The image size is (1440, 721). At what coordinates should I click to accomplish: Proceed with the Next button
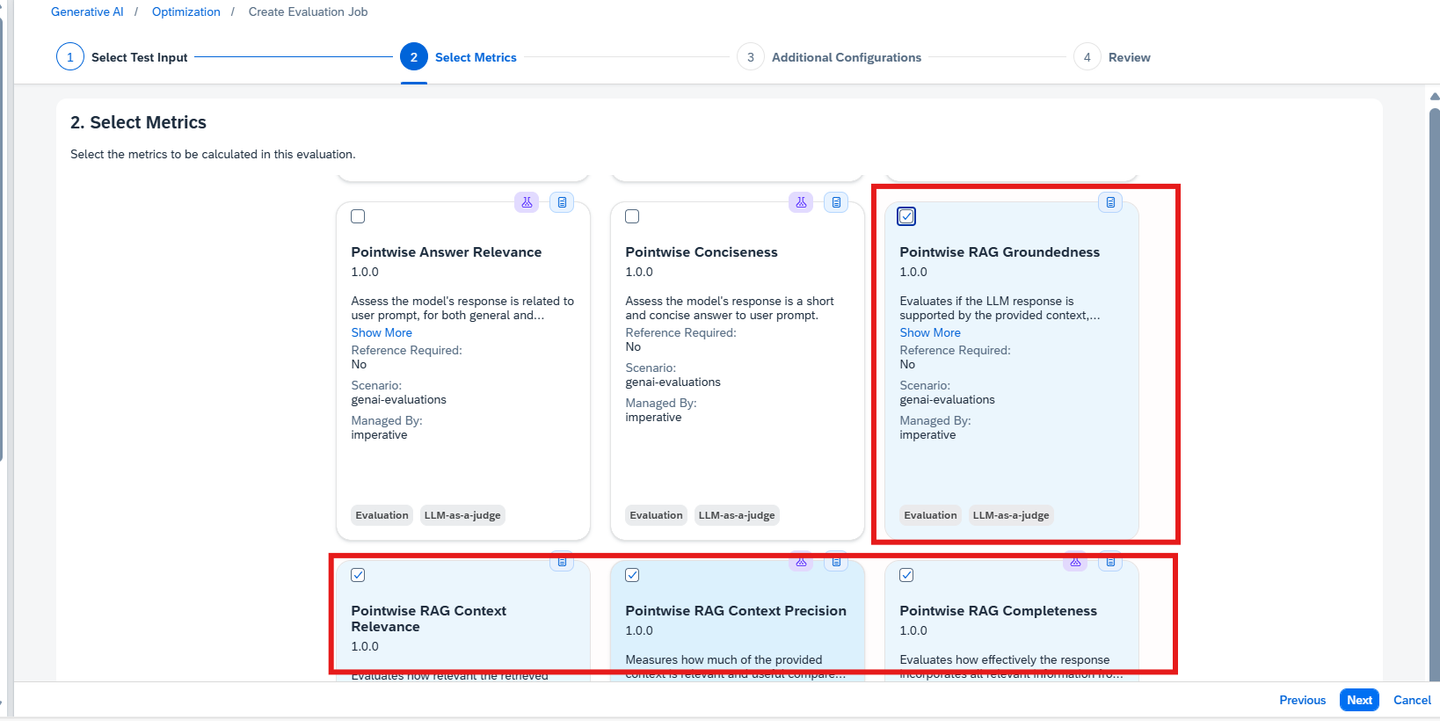click(x=1359, y=700)
